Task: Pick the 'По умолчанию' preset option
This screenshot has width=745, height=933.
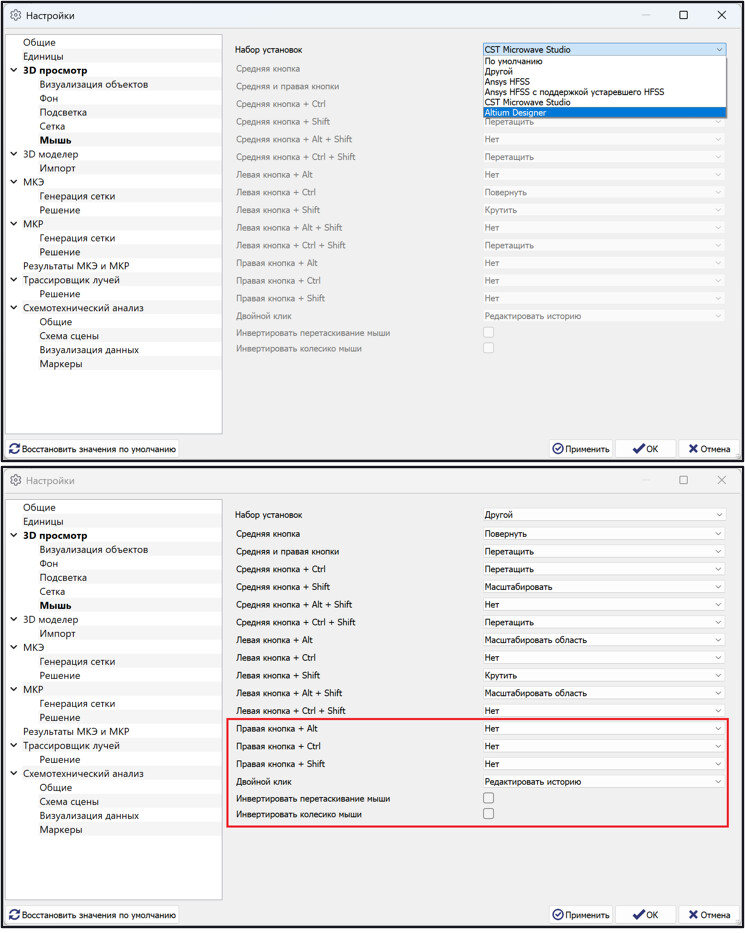Action: 513,61
